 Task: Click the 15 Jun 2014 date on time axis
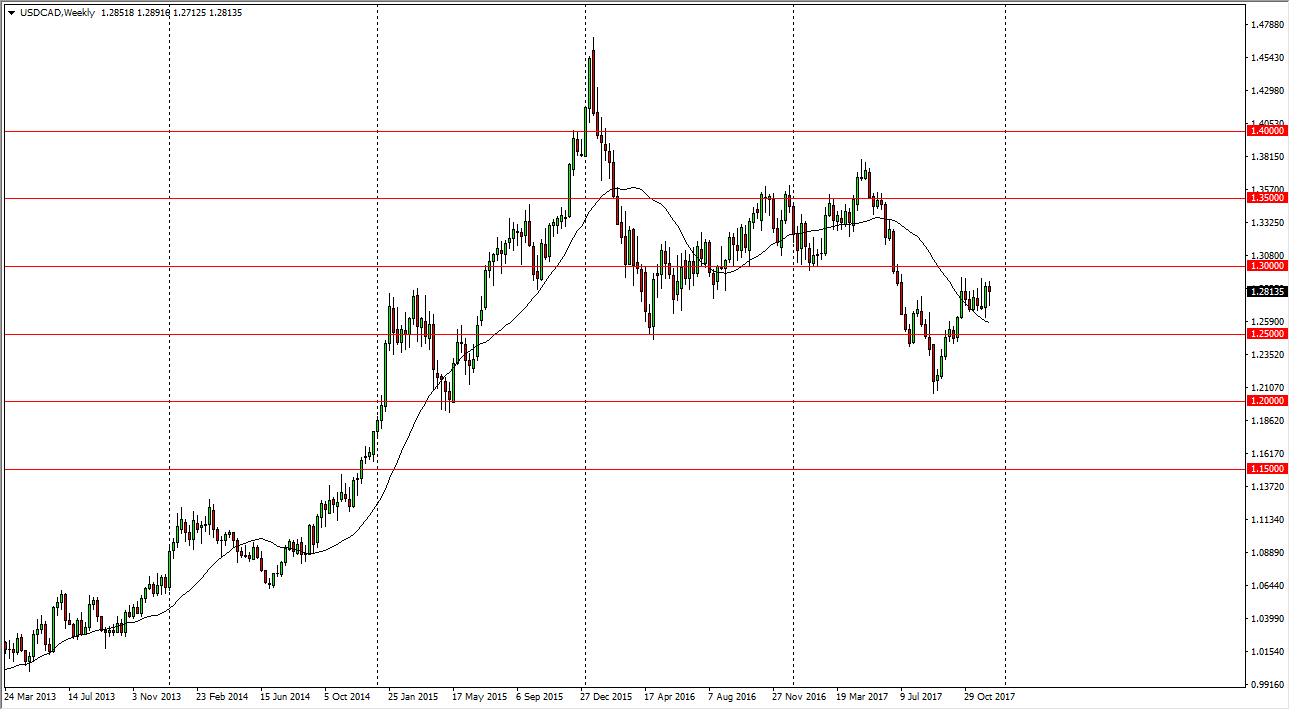(x=287, y=696)
